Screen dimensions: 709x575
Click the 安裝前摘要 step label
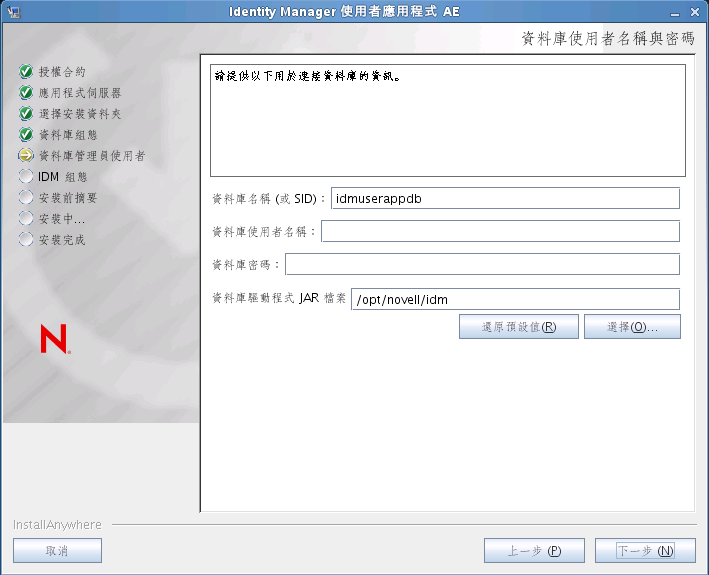68,198
